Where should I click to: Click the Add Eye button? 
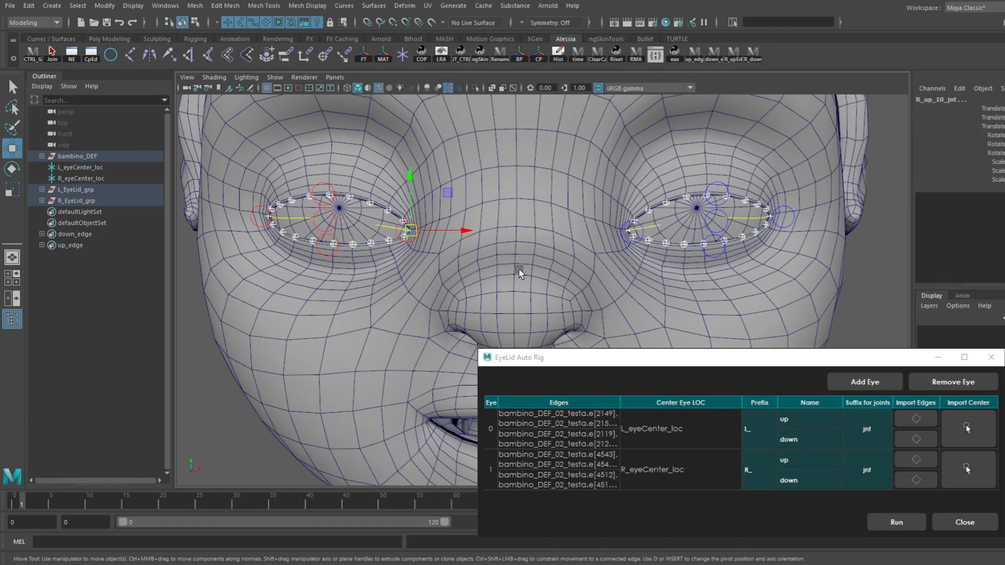tap(865, 382)
